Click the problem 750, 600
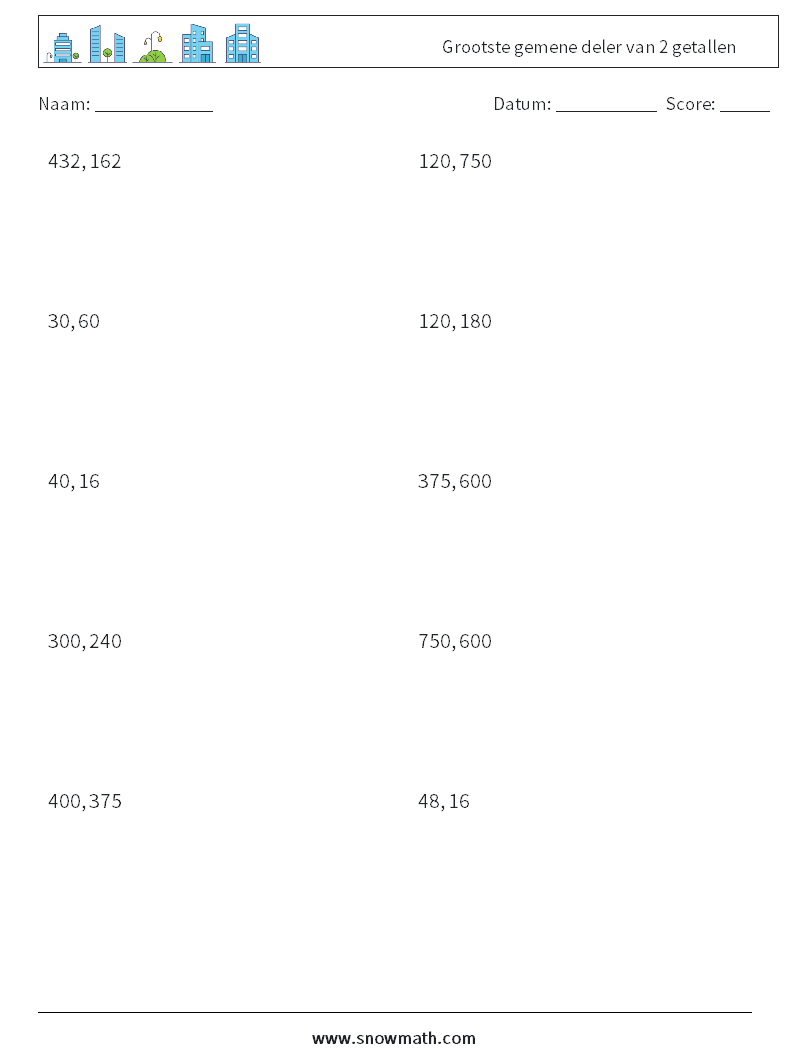The height and width of the screenshot is (1053, 794). click(455, 641)
